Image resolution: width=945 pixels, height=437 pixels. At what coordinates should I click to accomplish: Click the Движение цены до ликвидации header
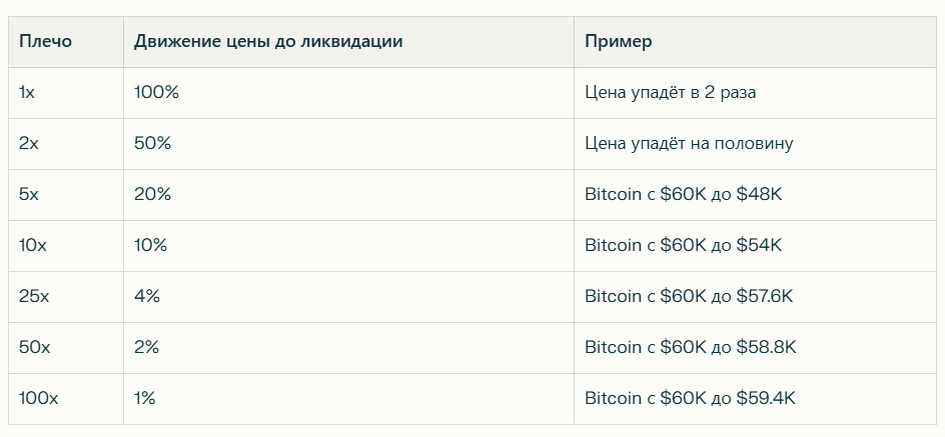(x=349, y=42)
